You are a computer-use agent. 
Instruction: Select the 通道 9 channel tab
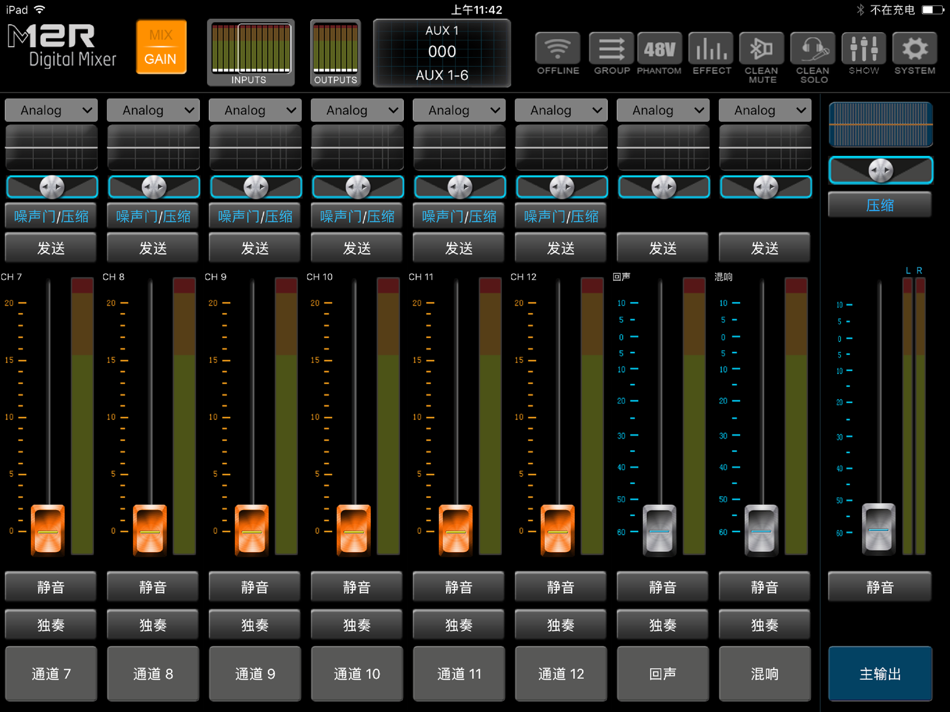tap(255, 674)
